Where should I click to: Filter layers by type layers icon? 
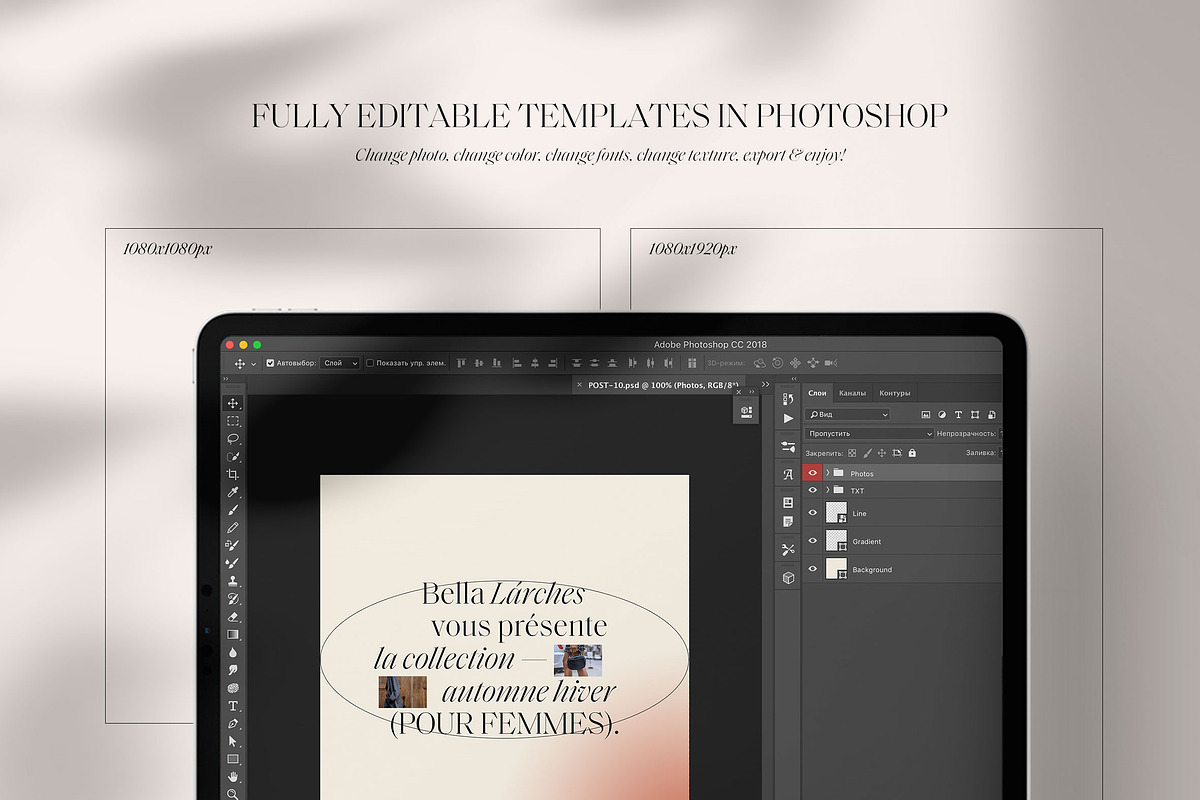(x=958, y=414)
